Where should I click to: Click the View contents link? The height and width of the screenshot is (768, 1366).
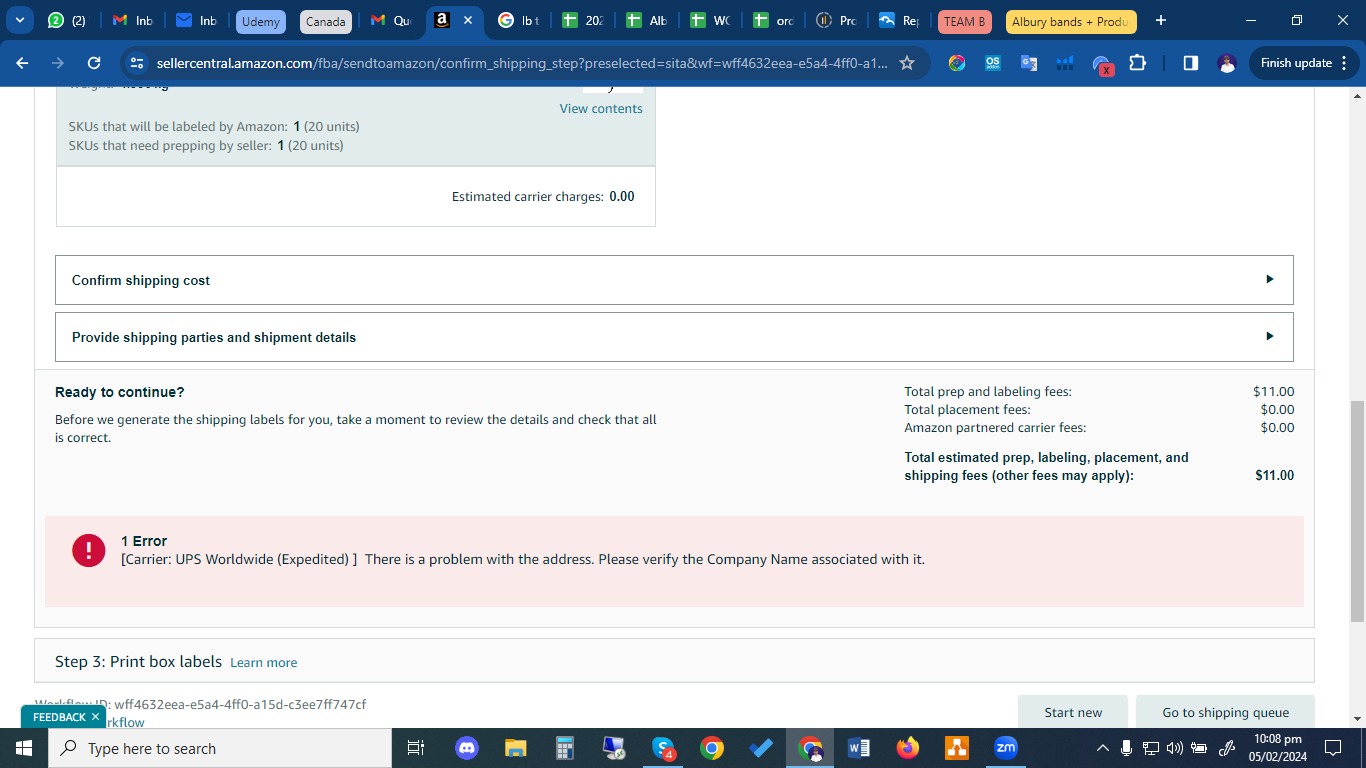point(601,109)
